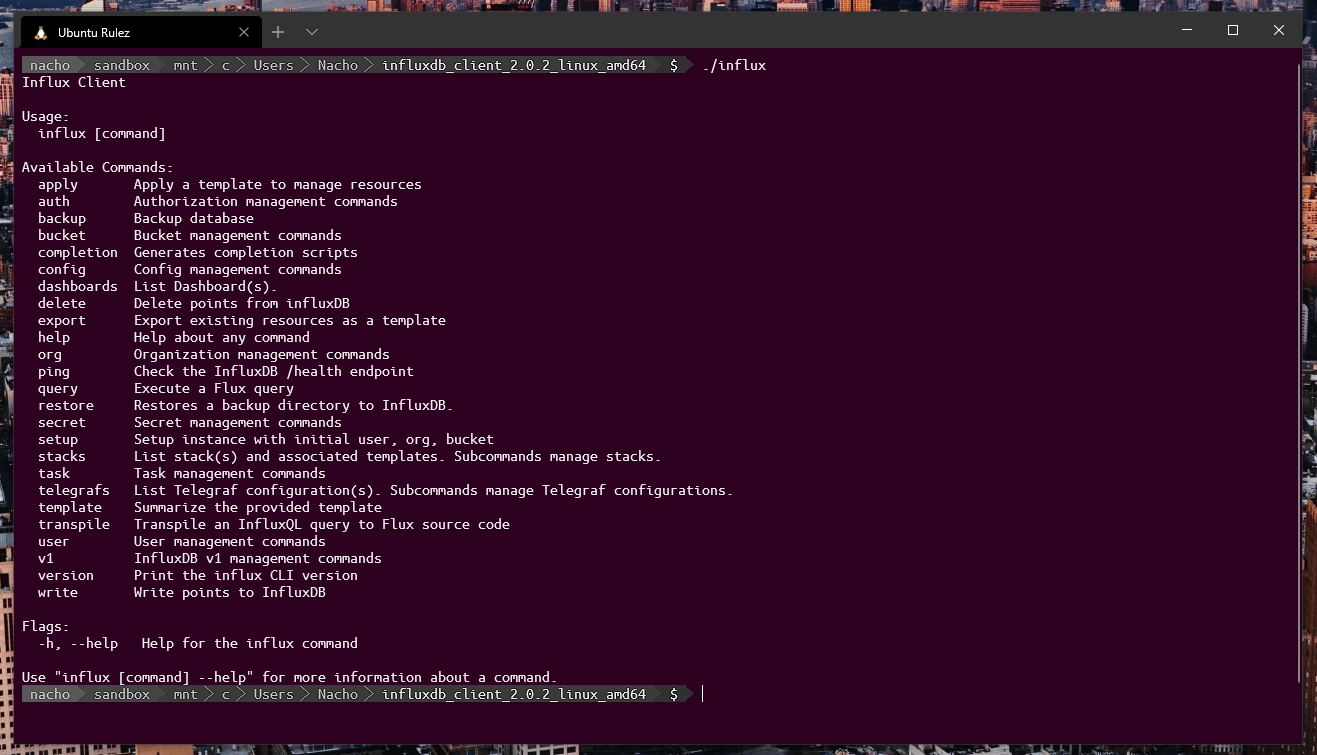This screenshot has height=755, width=1317.
Task: Open a new terminal tab with the plus button
Action: [278, 32]
